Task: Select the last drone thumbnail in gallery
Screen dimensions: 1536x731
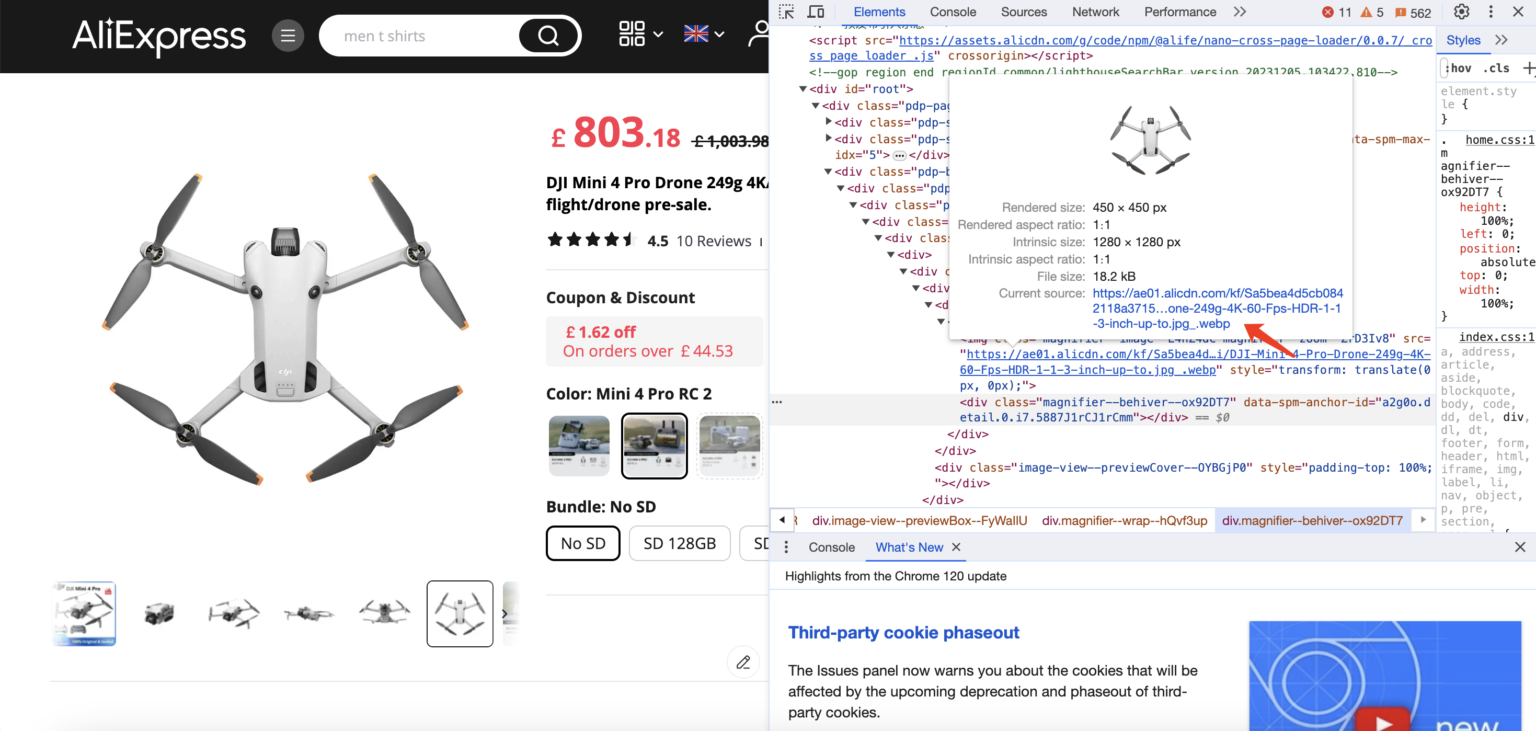Action: coord(460,613)
